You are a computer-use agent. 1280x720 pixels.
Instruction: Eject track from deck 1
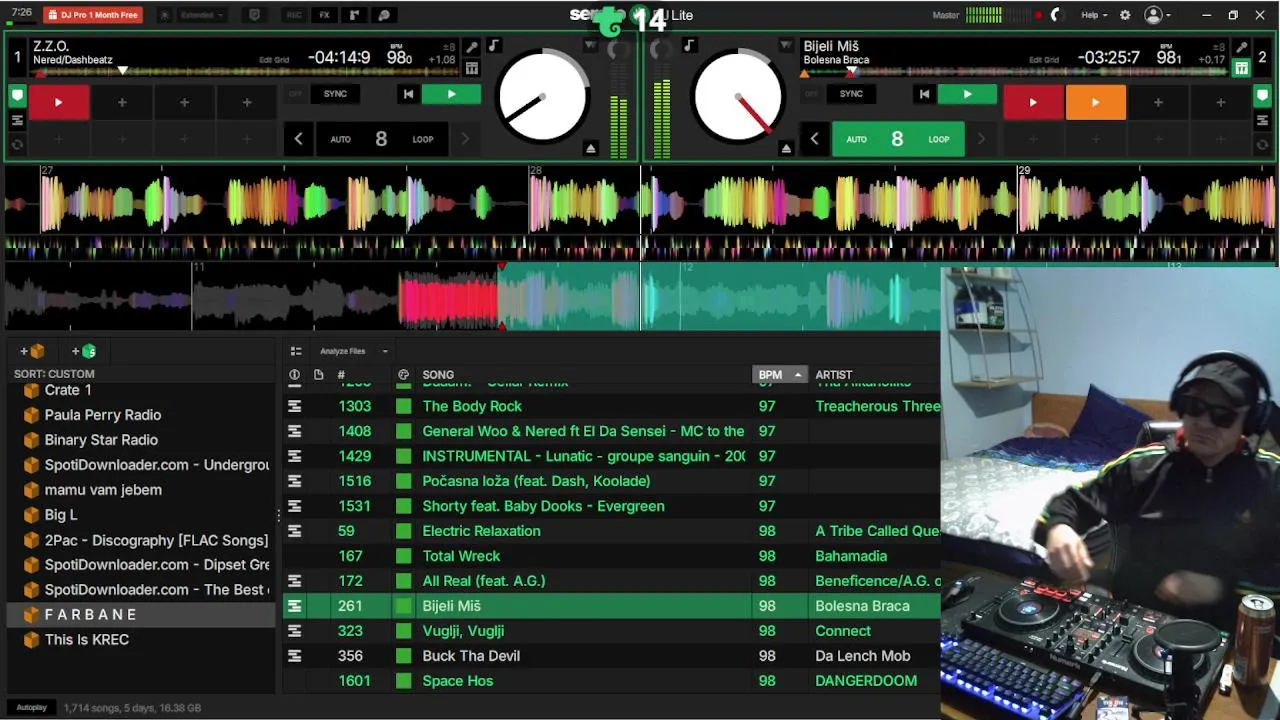pos(590,148)
